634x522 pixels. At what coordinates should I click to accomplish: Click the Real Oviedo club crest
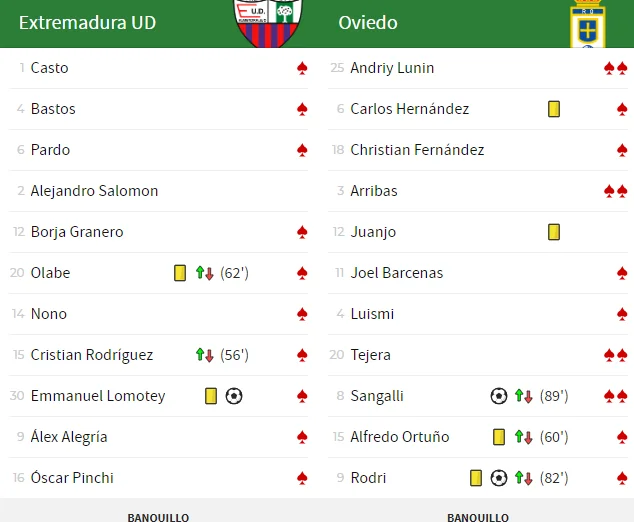tap(587, 24)
